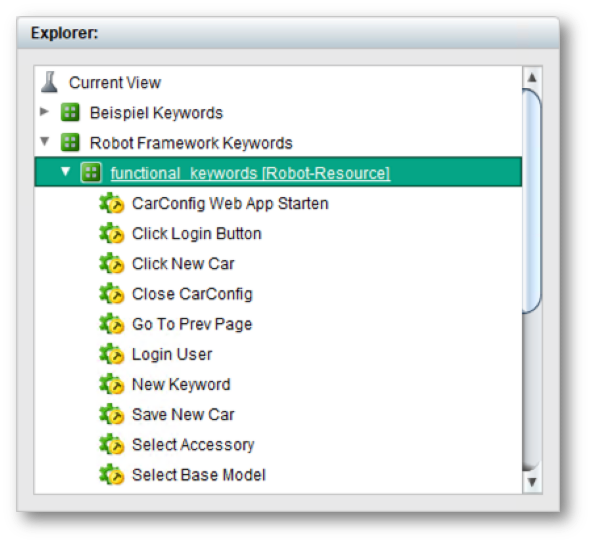Select the Save New Car keyword

point(183,415)
